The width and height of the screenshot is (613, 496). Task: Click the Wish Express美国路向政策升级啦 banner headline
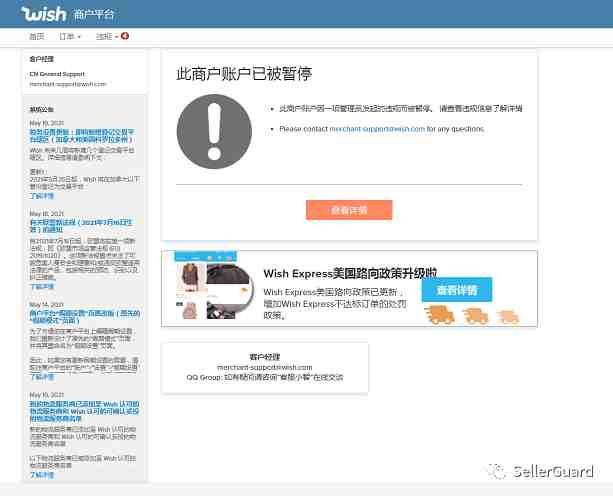[350, 273]
